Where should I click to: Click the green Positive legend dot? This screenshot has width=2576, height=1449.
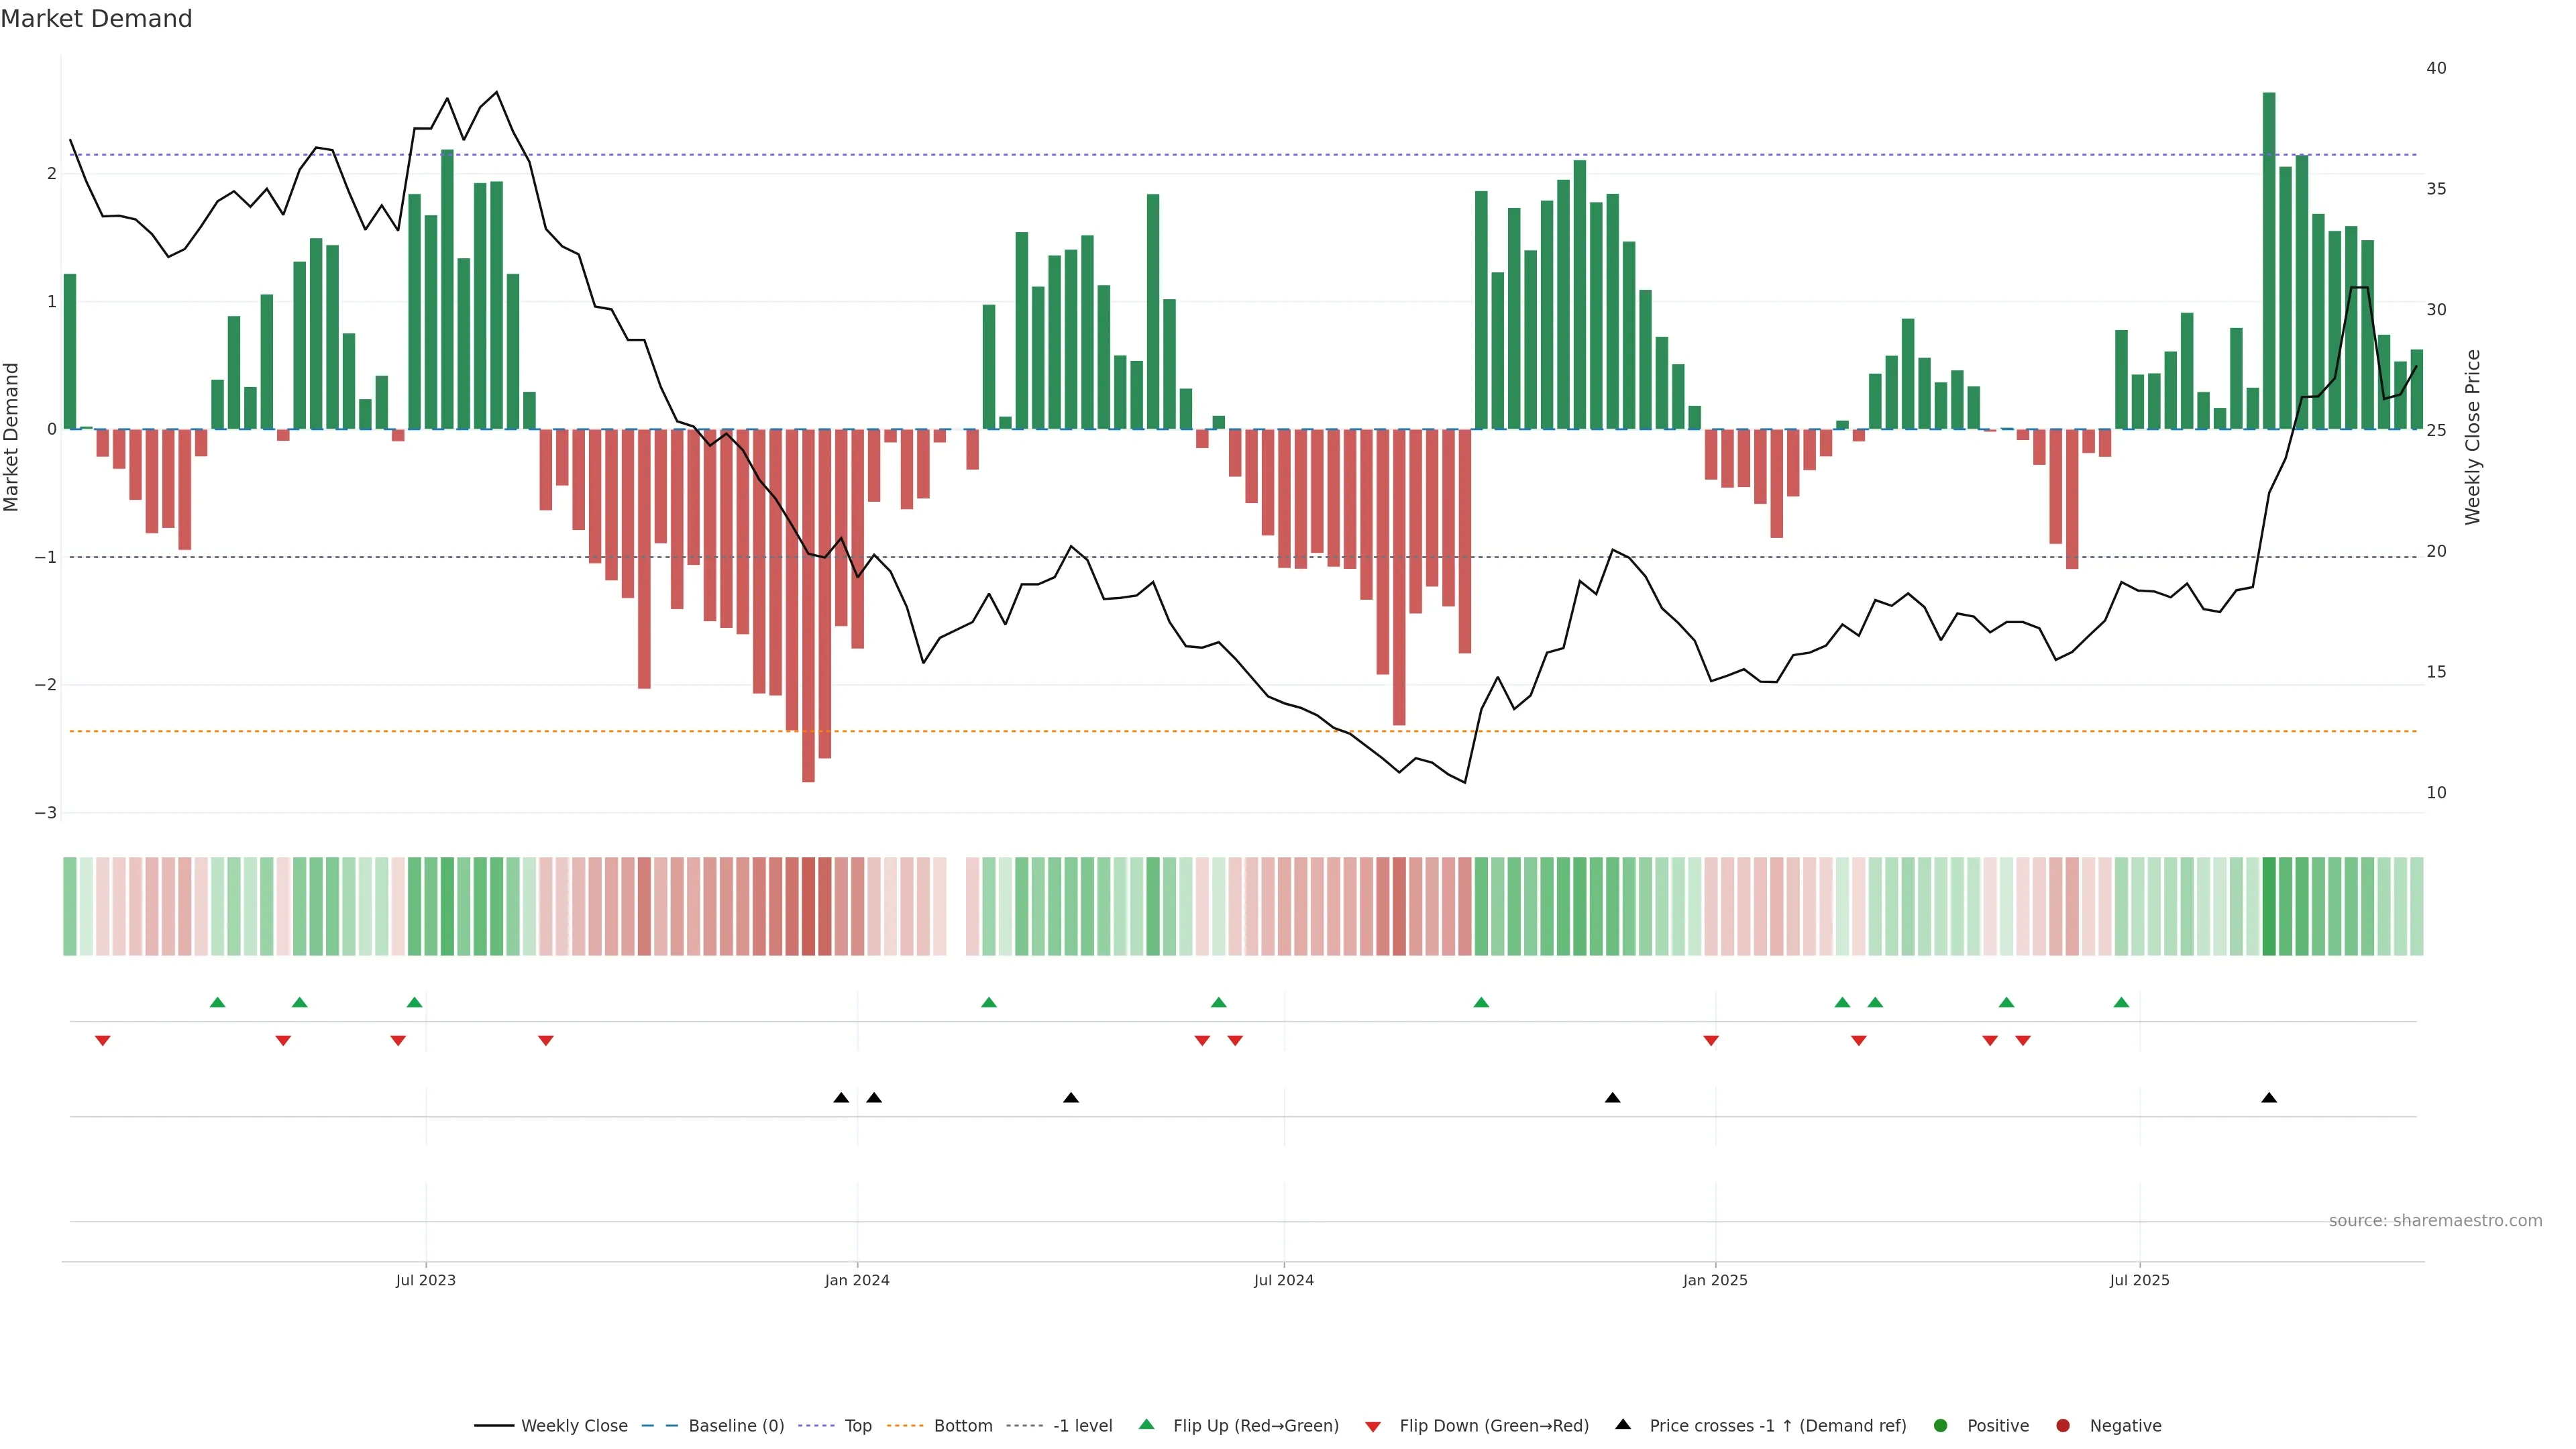tap(1941, 1425)
